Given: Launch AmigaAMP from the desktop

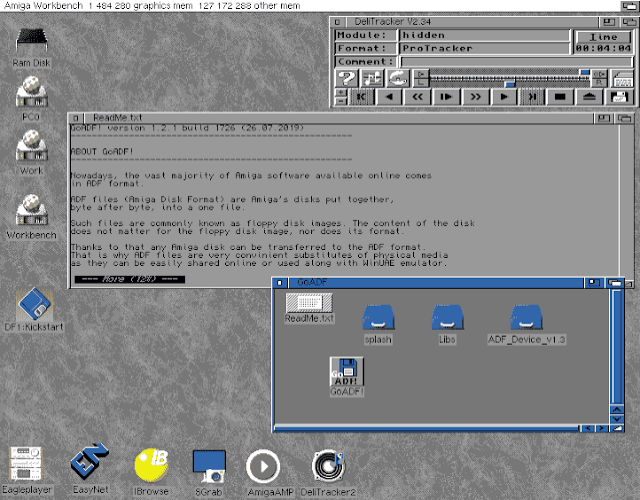Looking at the screenshot, I should pyautogui.click(x=264, y=465).
